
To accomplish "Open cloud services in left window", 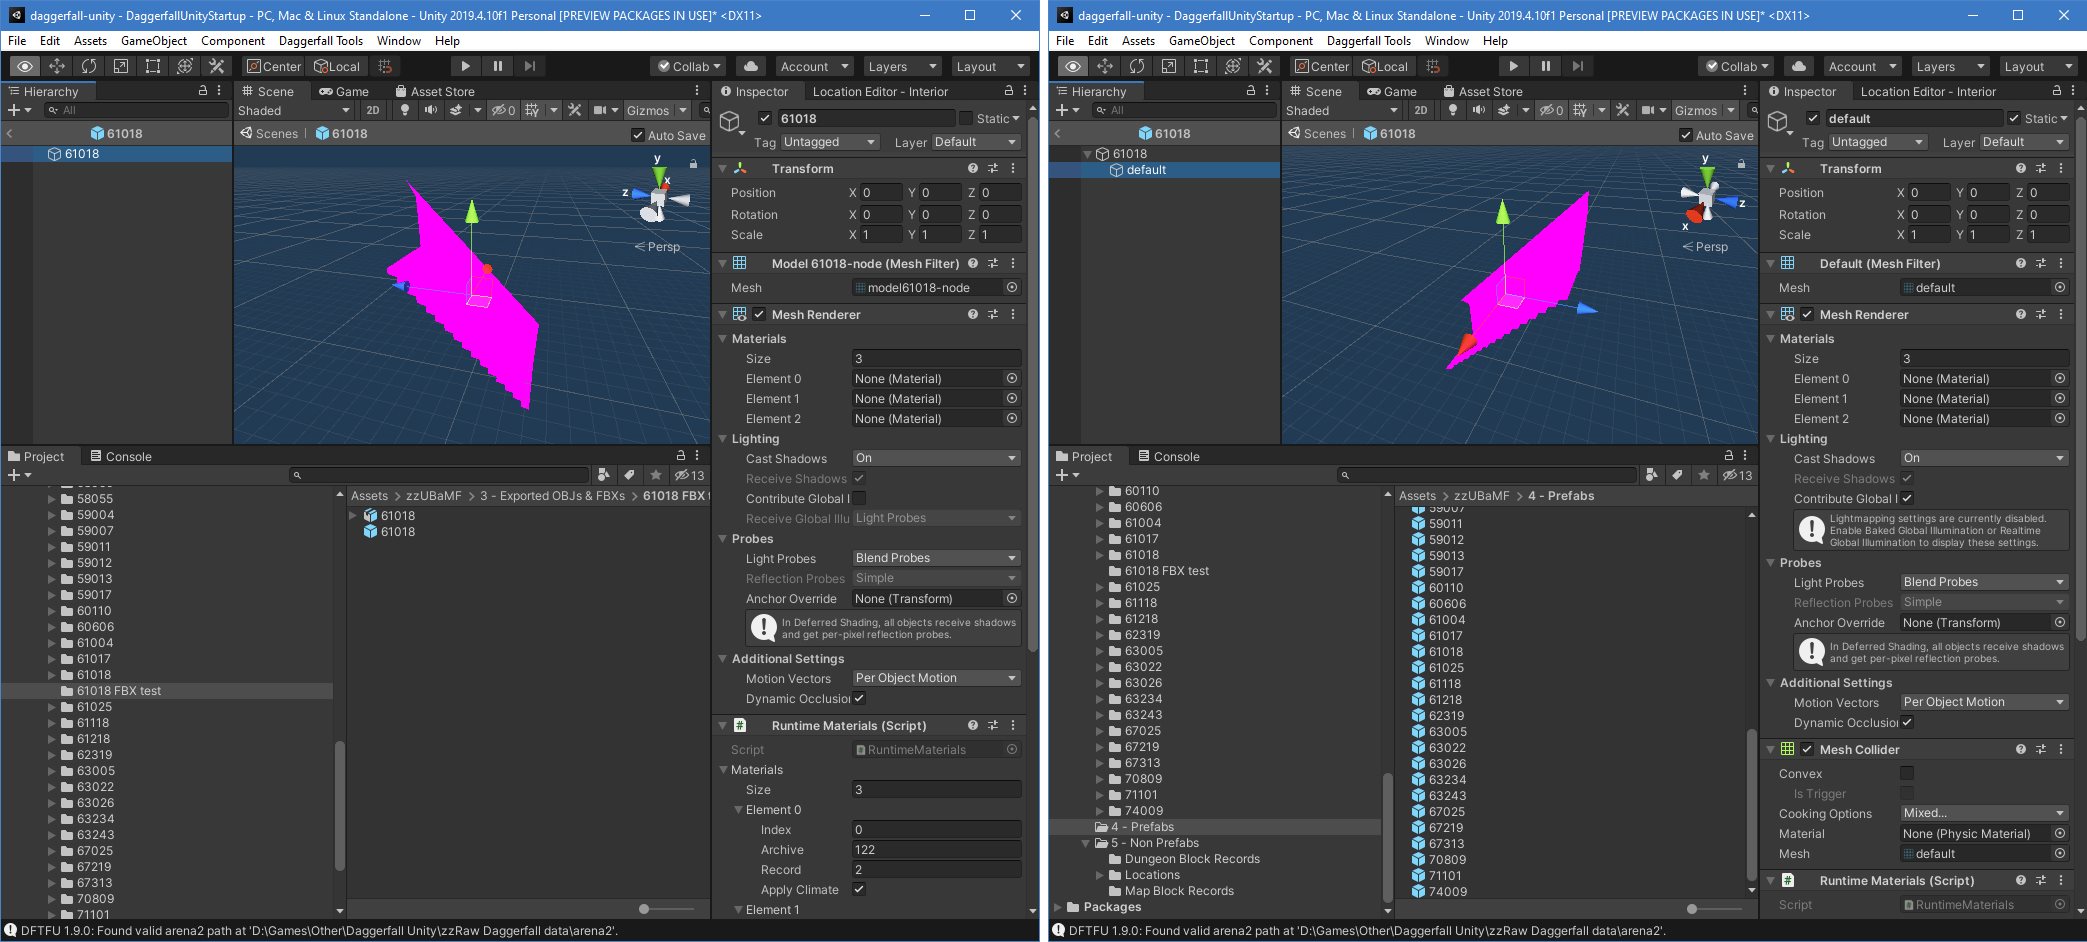I will pos(751,66).
